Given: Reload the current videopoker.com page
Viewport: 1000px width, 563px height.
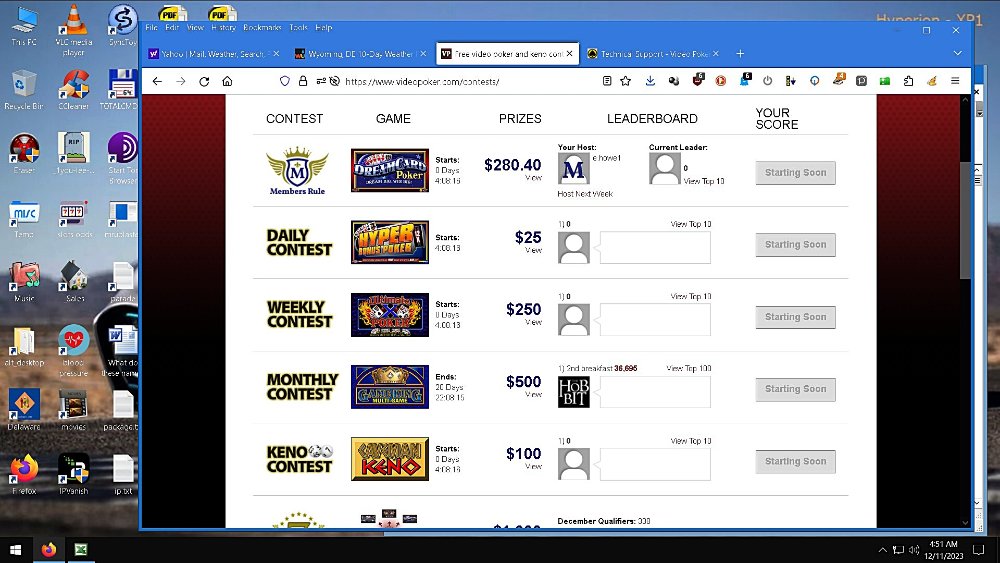Looking at the screenshot, I should point(204,81).
